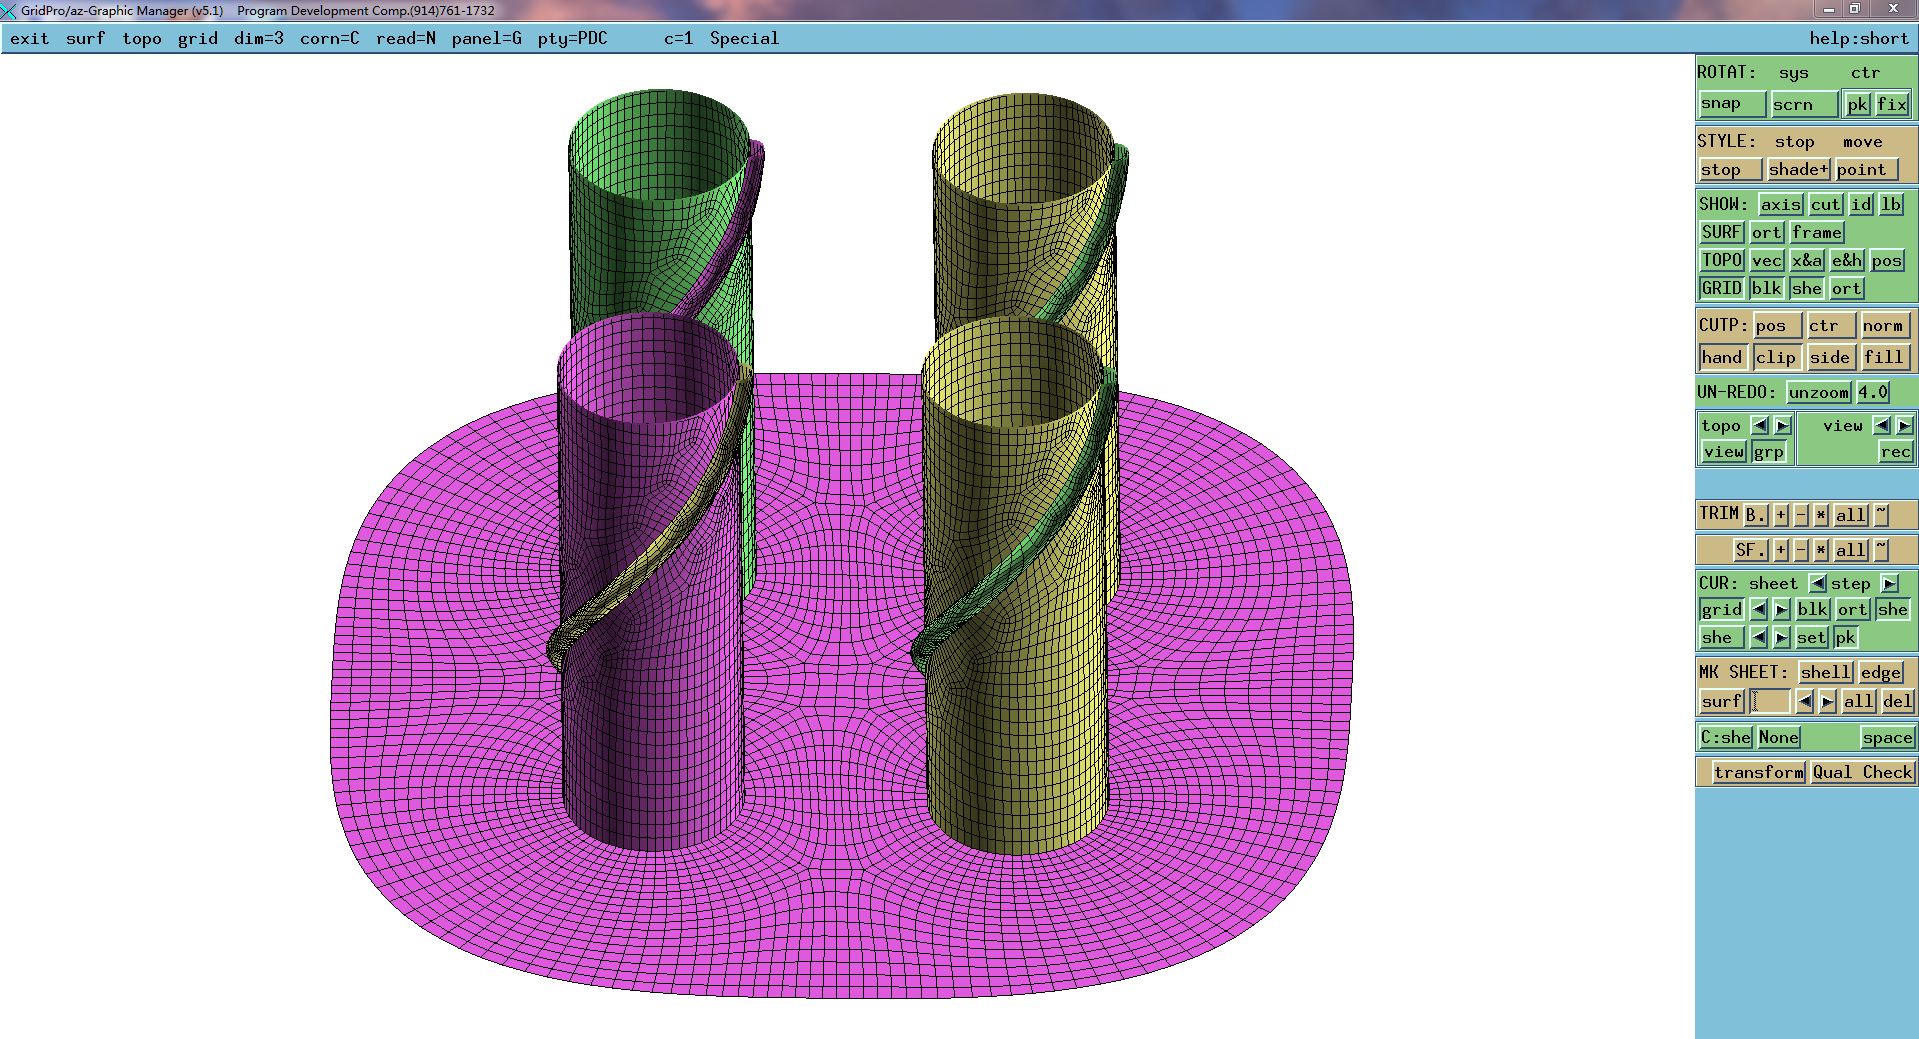Click the right arrow in the MK SHEET surf row
Viewport: 1919px width, 1039px height.
click(1827, 701)
